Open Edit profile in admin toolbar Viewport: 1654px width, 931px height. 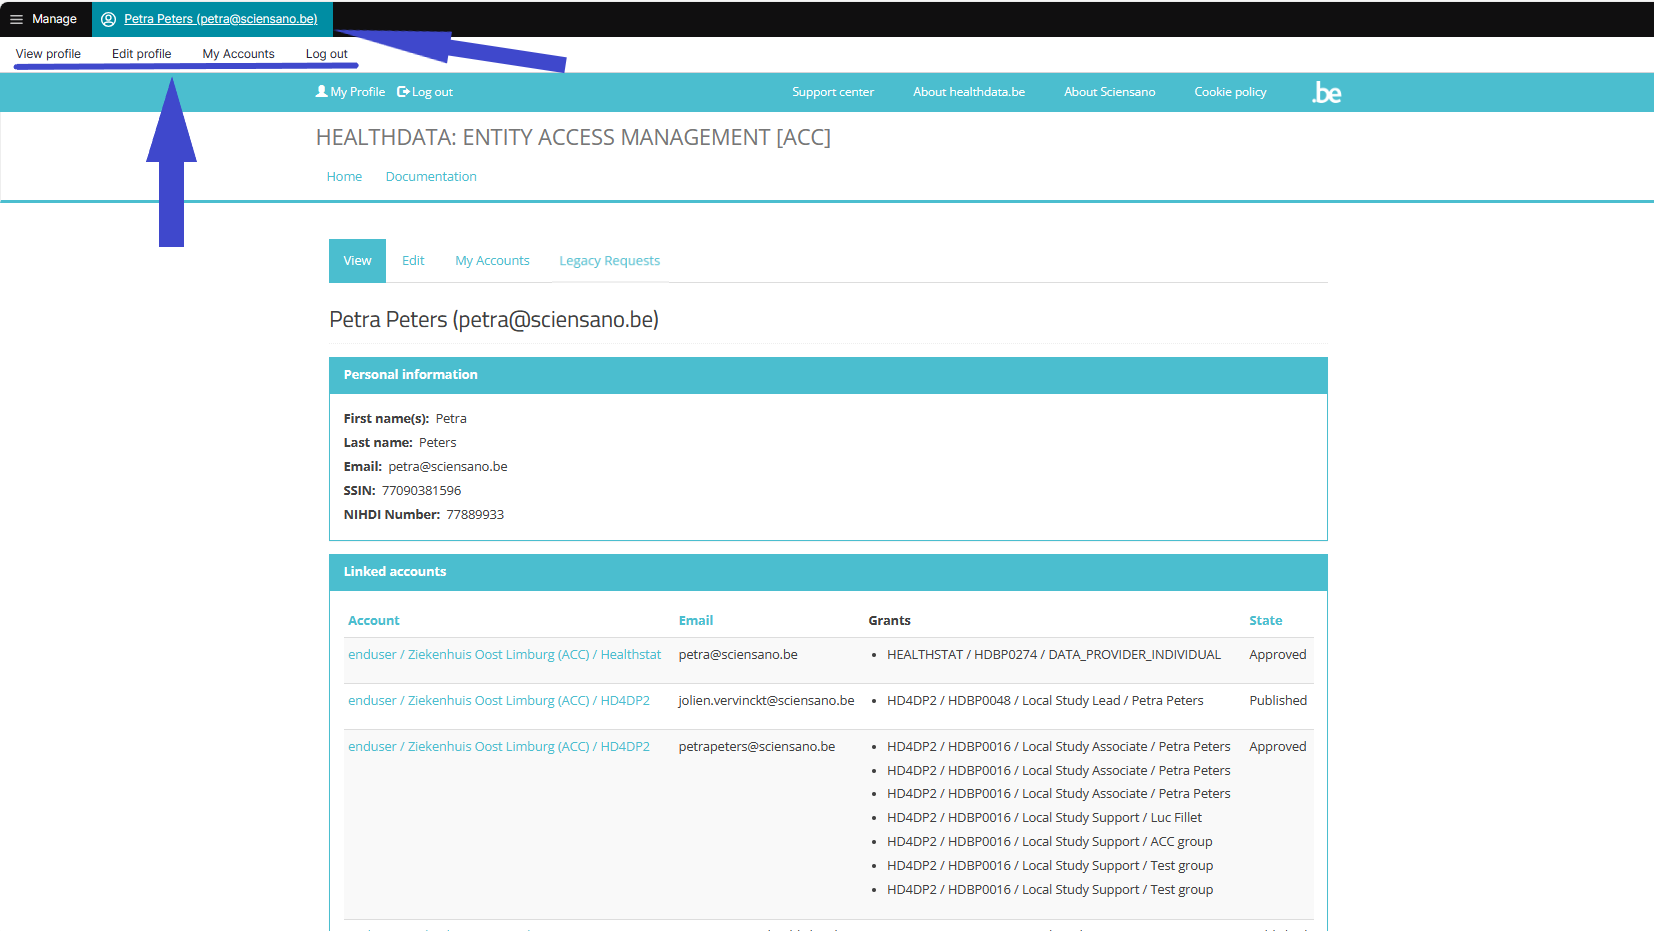click(x=141, y=54)
